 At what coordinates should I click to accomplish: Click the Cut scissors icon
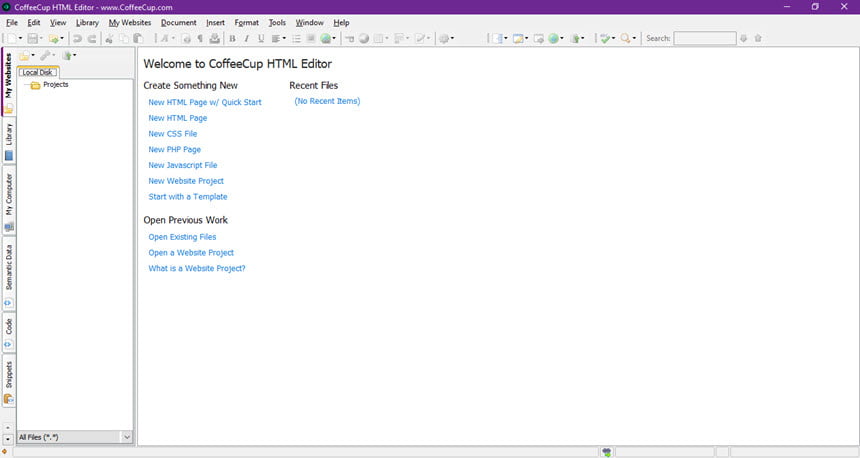[x=109, y=38]
